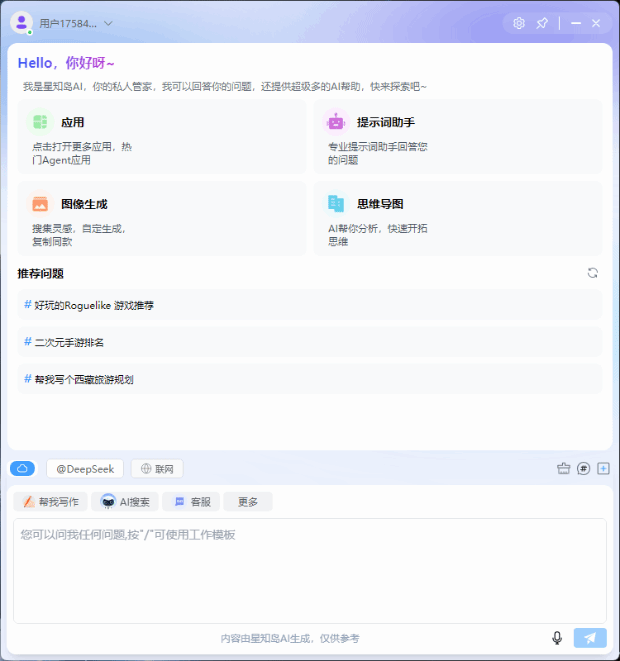The height and width of the screenshot is (661, 620).
Task: Click the 好玩的Roguelike 游戏推荐 question
Action: [x=94, y=305]
